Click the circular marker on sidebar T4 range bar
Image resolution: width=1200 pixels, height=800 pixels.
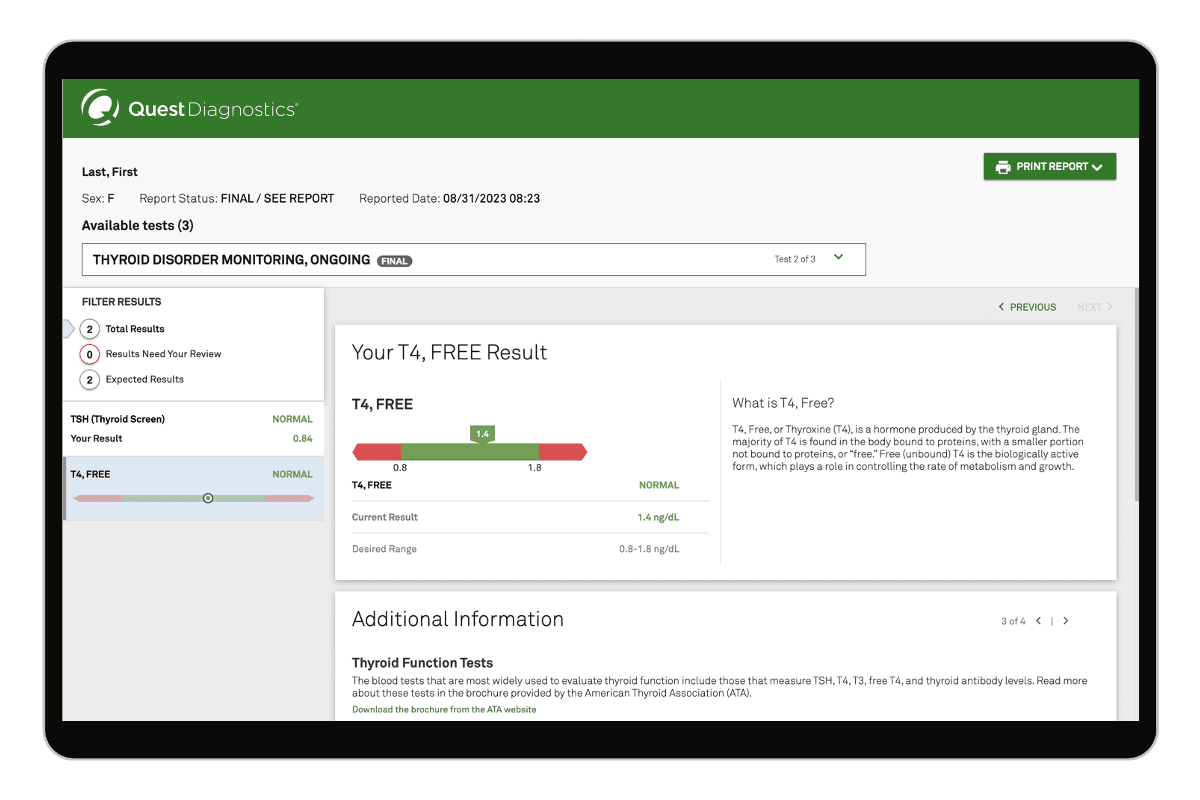click(x=208, y=498)
